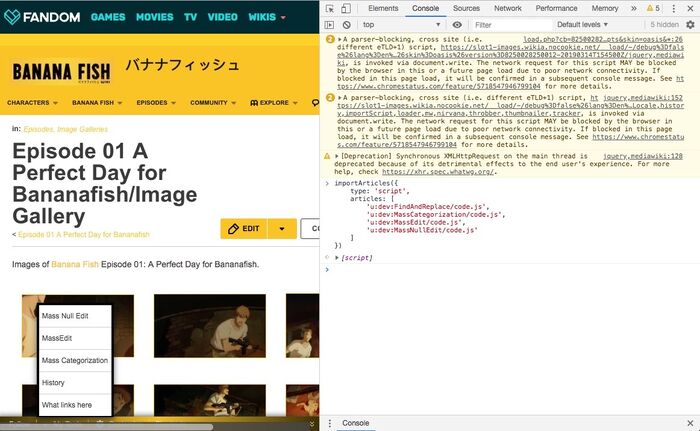
Task: Click the jquery.mediawiki:152 source link
Action: pos(643,97)
